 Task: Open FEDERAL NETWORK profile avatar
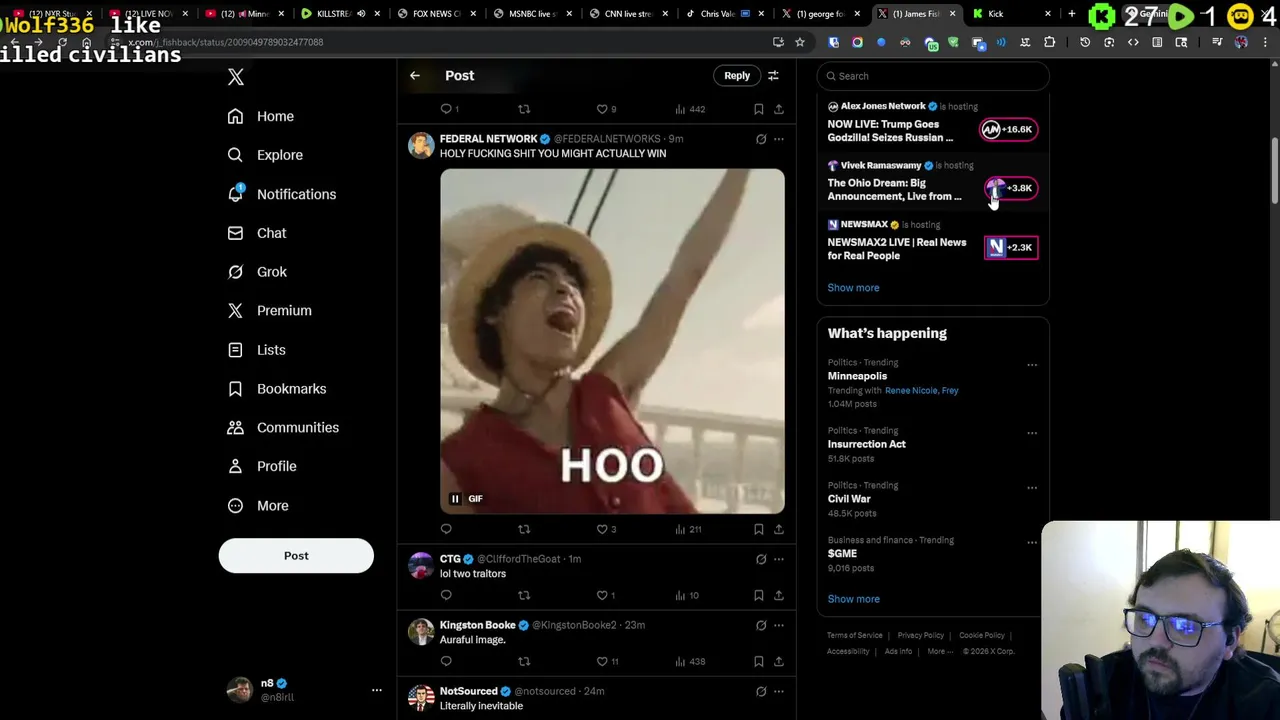click(421, 145)
